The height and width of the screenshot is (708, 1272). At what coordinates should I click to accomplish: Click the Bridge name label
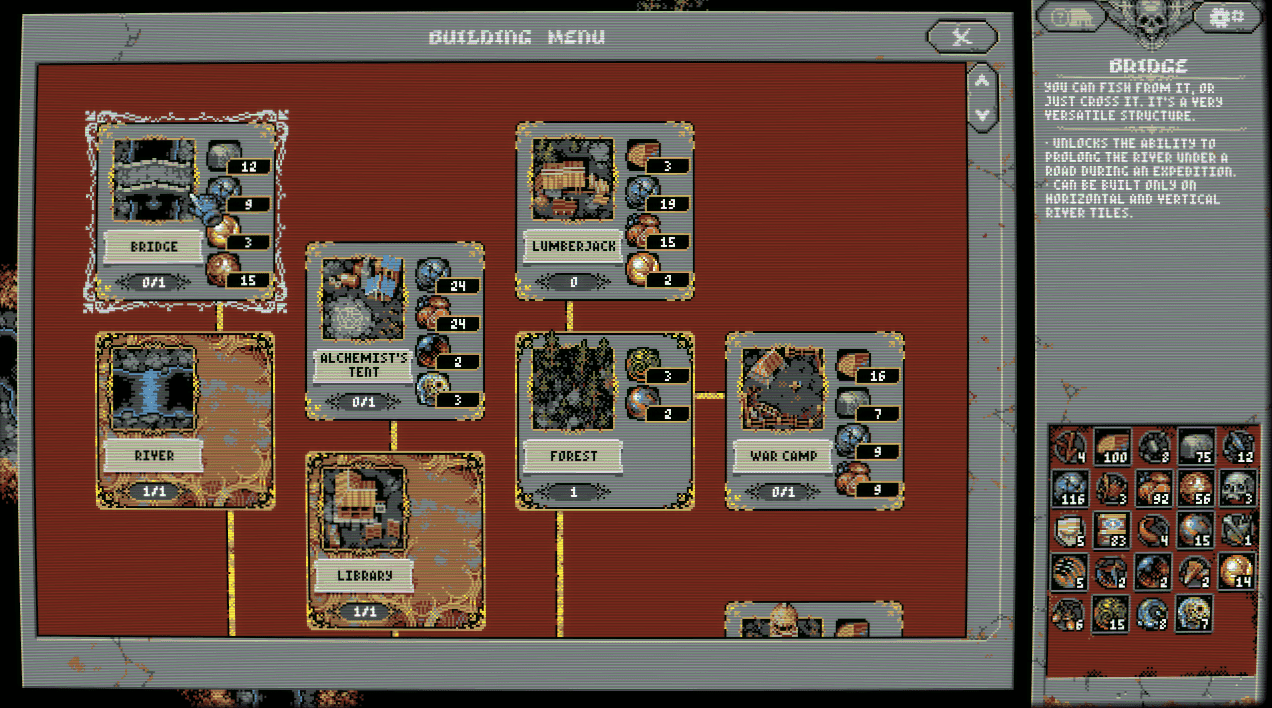[153, 246]
